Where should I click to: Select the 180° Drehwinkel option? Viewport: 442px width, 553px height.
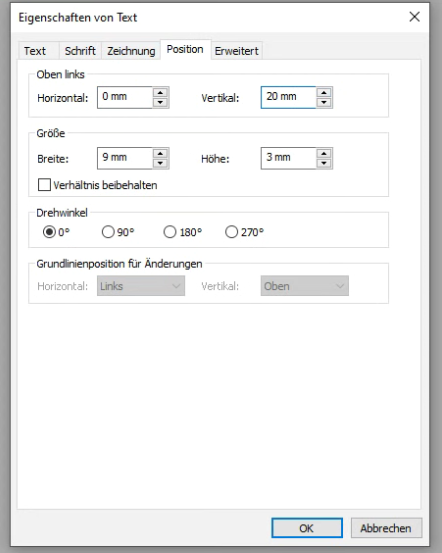(x=170, y=232)
